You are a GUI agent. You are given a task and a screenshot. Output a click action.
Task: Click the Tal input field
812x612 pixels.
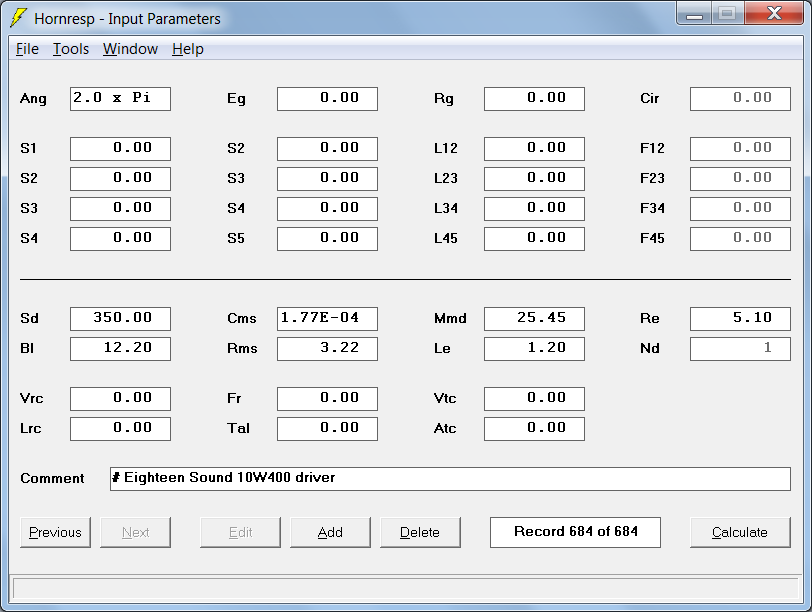click(x=327, y=429)
